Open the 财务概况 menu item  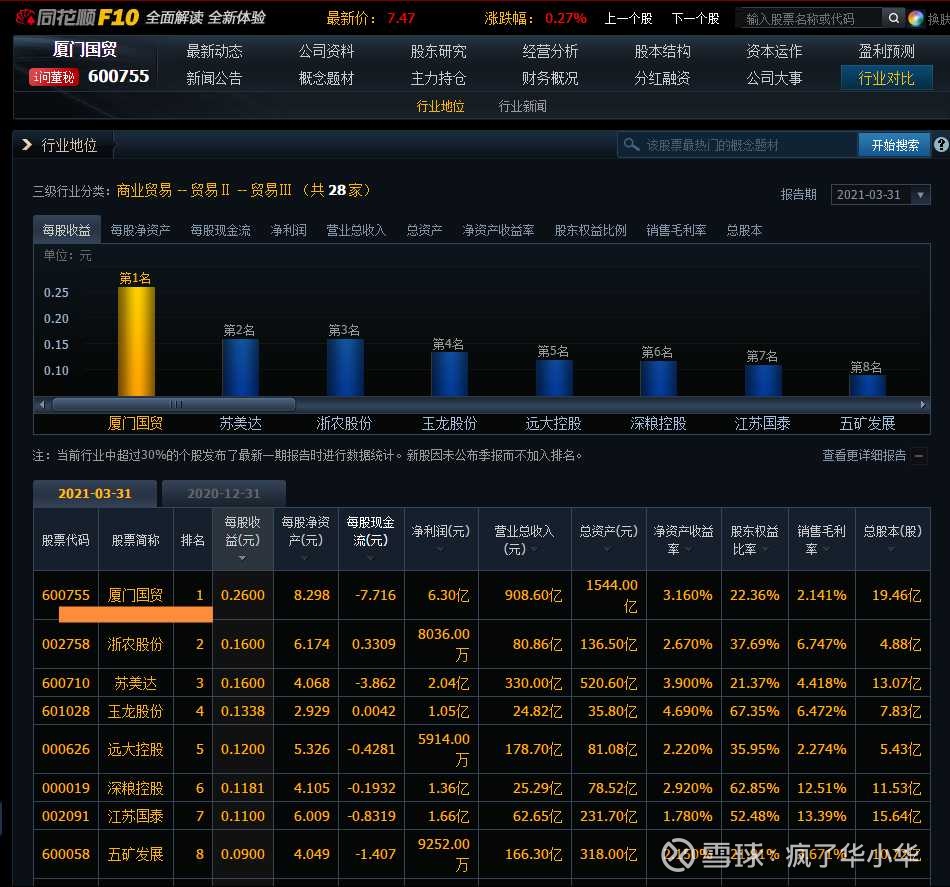click(x=550, y=78)
